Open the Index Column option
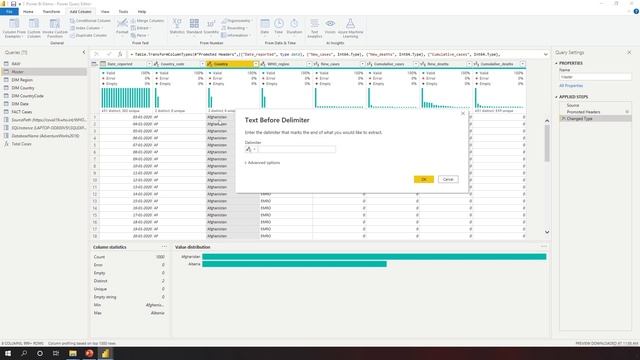The image size is (640, 360). coord(86,28)
